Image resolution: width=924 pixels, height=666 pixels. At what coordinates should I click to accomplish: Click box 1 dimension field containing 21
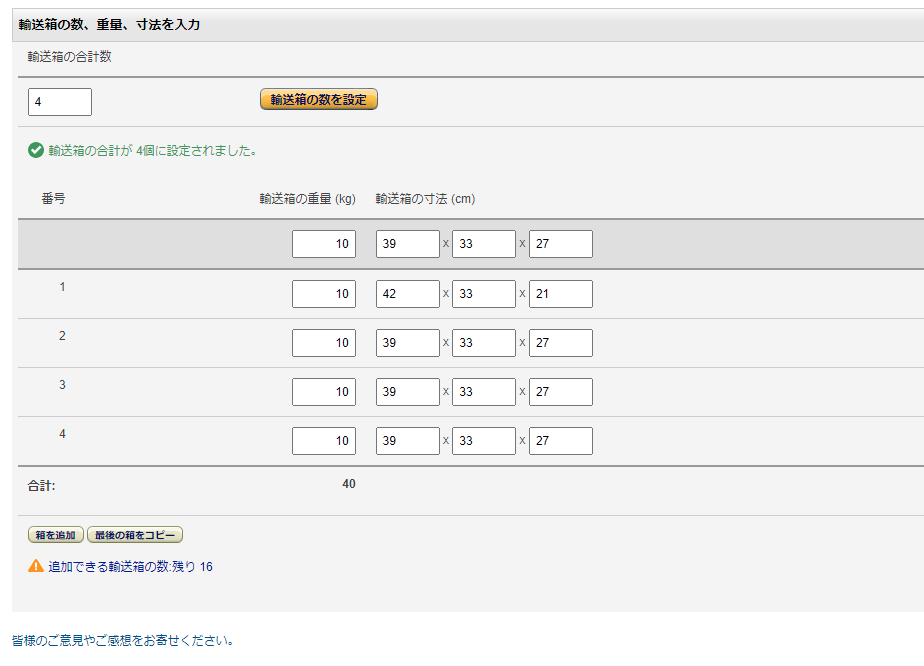click(560, 294)
